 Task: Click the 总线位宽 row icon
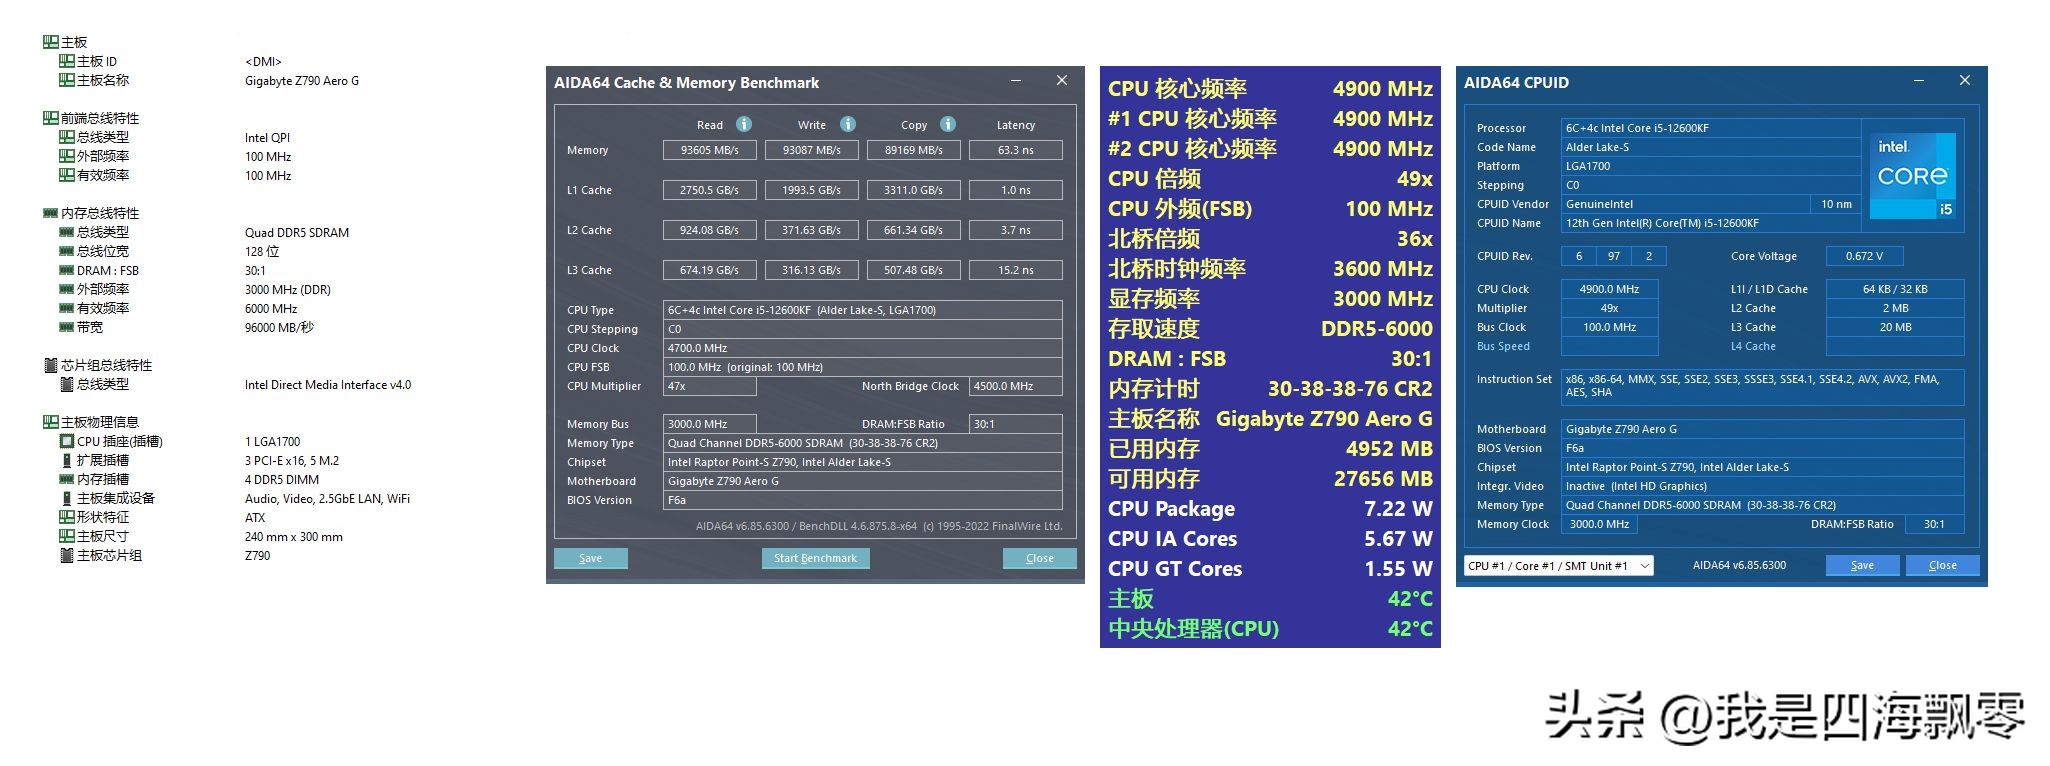(x=67, y=251)
